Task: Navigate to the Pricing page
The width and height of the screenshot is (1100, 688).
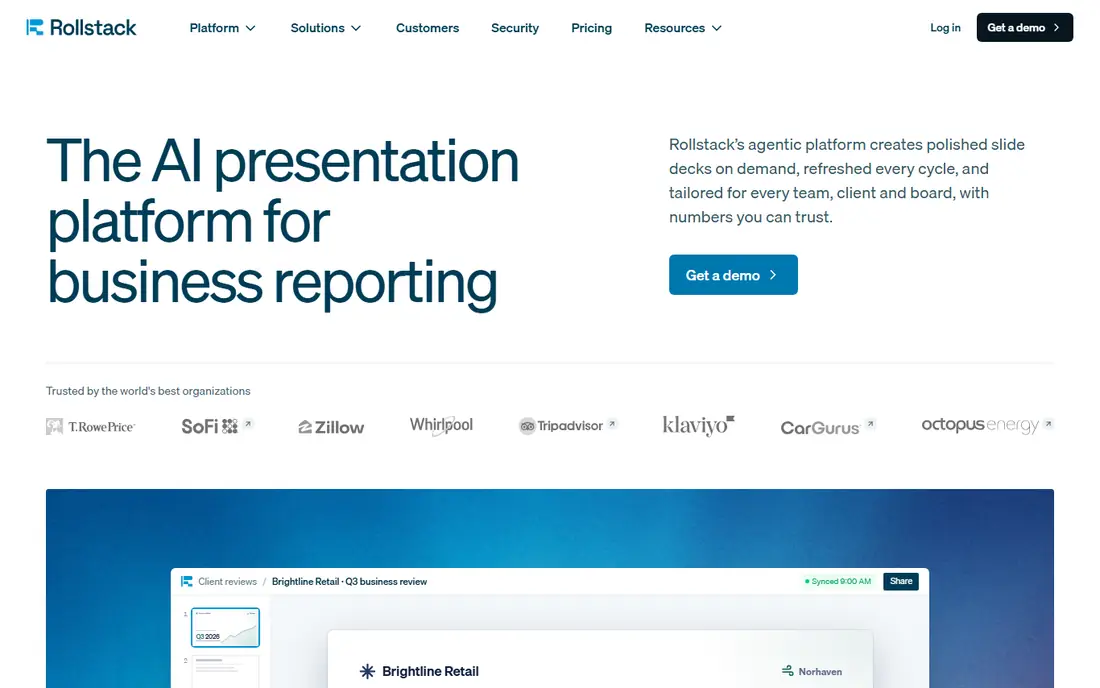Action: [591, 28]
